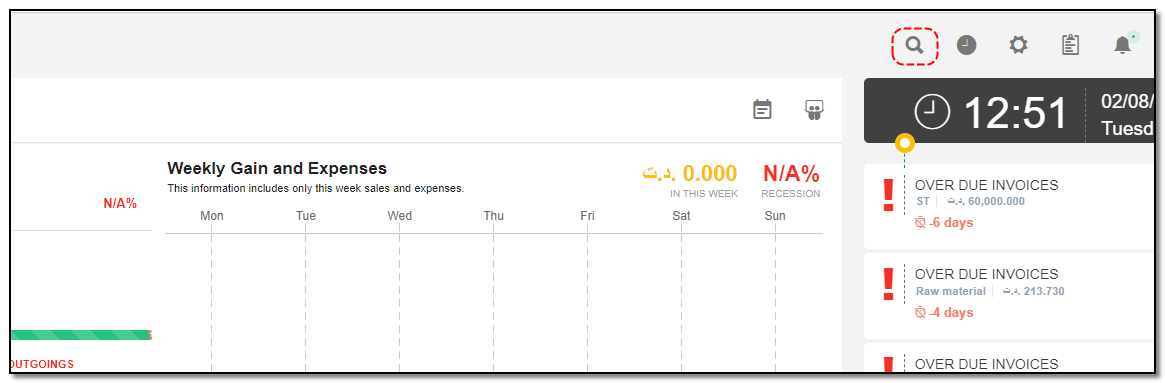The image size is (1165, 383).
Task: Select the Wed column in weekly chart
Action: [x=400, y=216]
